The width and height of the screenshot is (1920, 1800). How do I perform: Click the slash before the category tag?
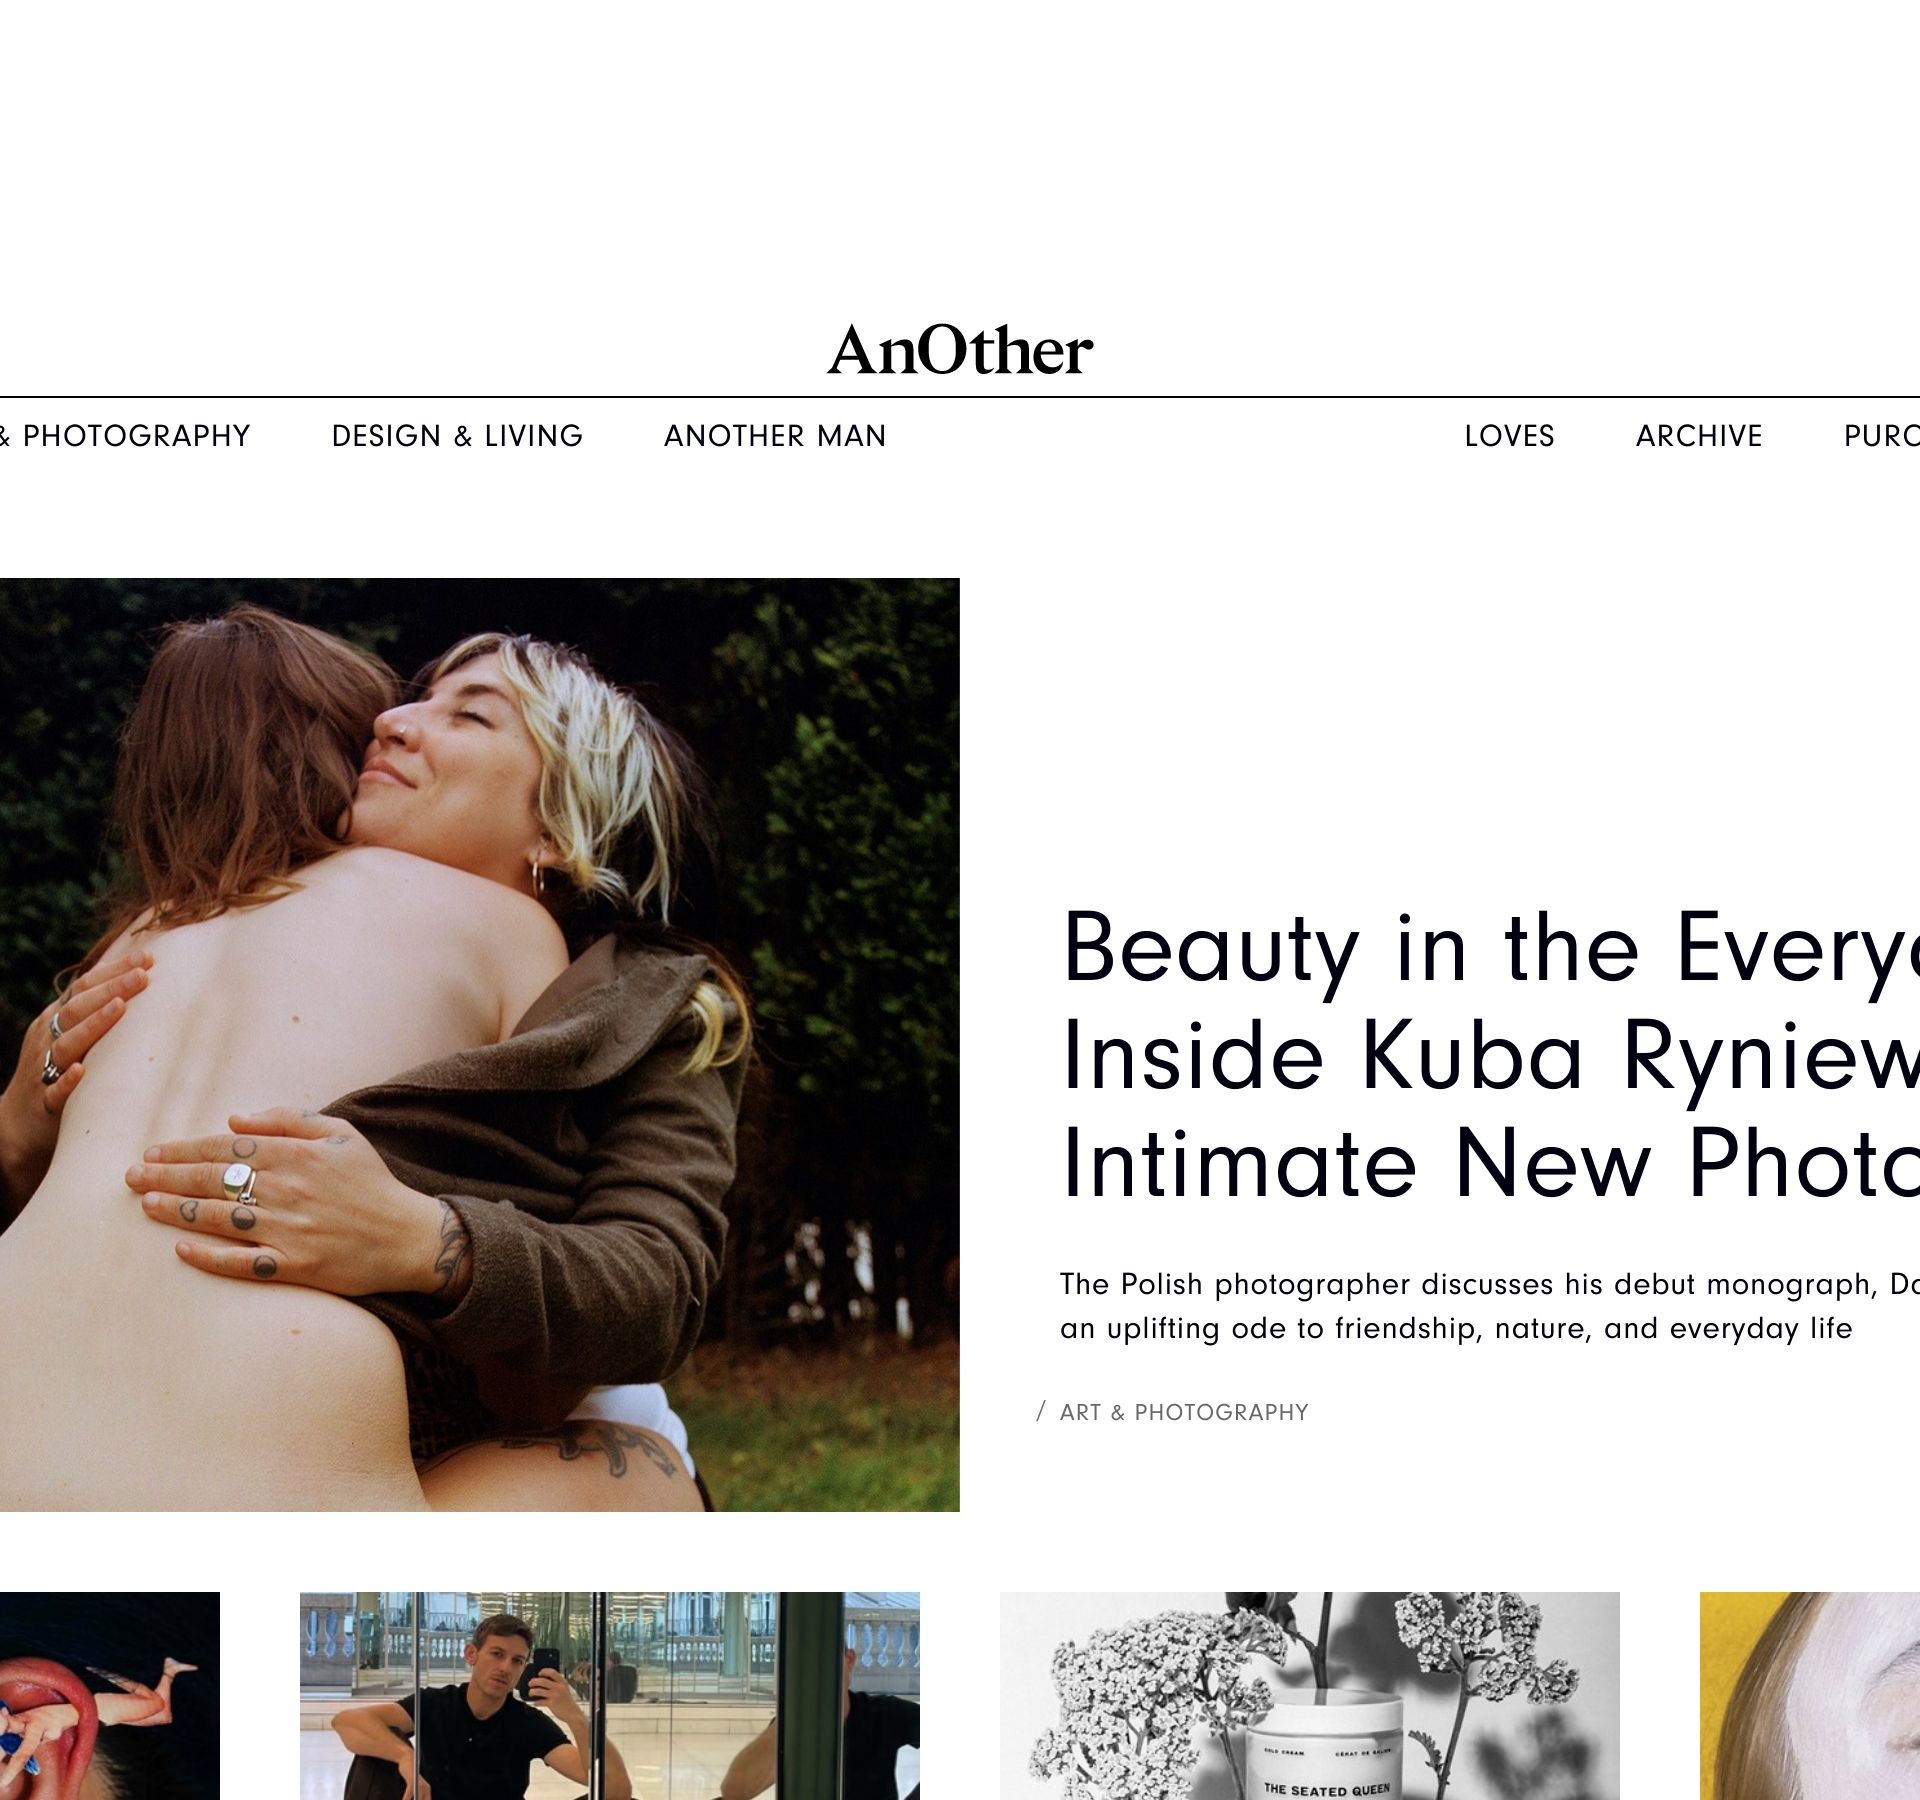(x=1041, y=1412)
